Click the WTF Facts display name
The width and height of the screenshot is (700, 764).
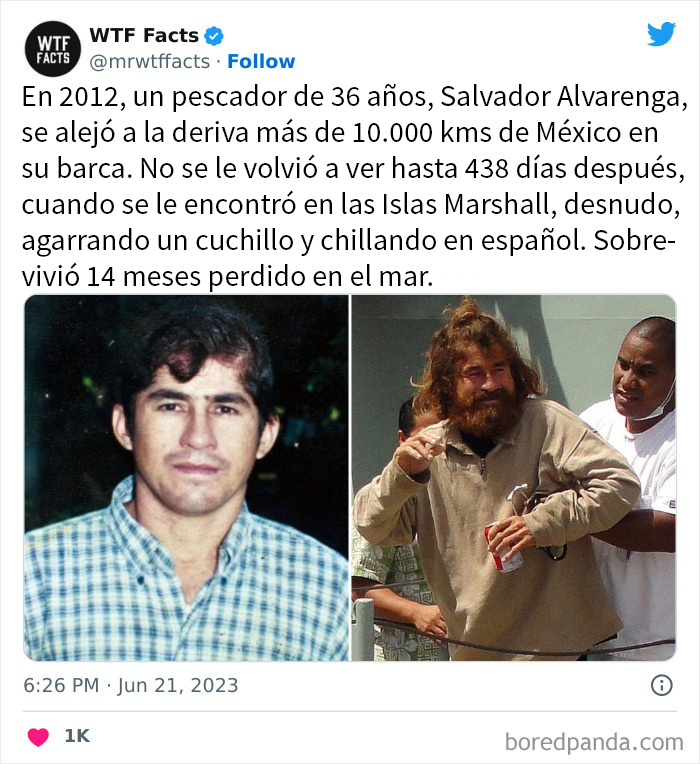[144, 36]
